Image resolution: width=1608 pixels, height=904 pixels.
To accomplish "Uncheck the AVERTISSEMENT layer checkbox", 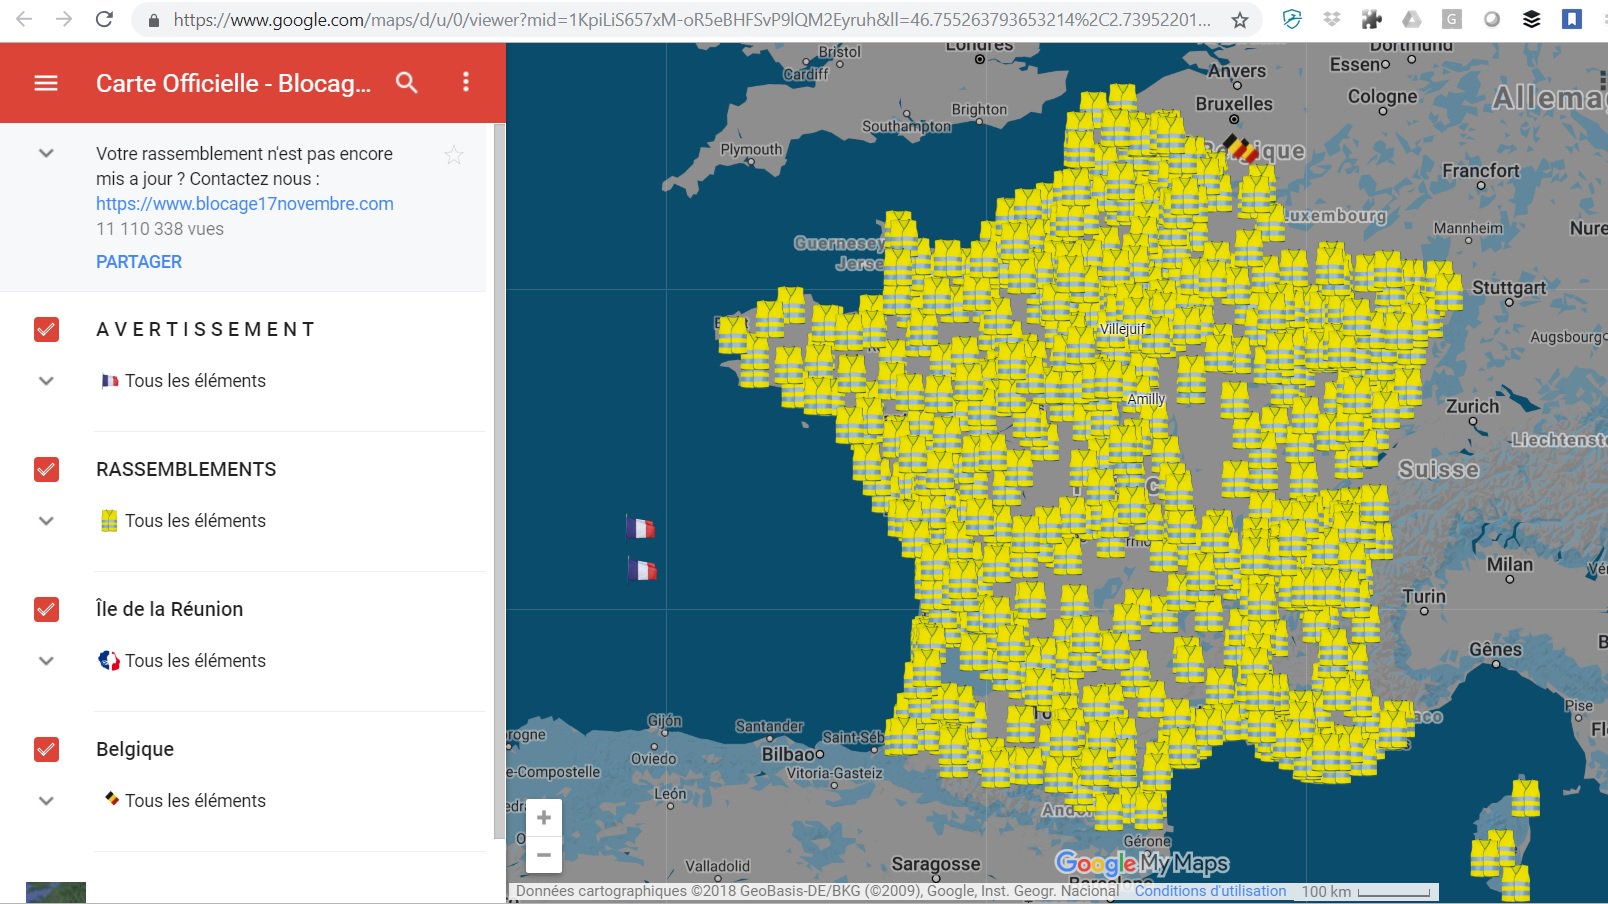I will coord(46,329).
